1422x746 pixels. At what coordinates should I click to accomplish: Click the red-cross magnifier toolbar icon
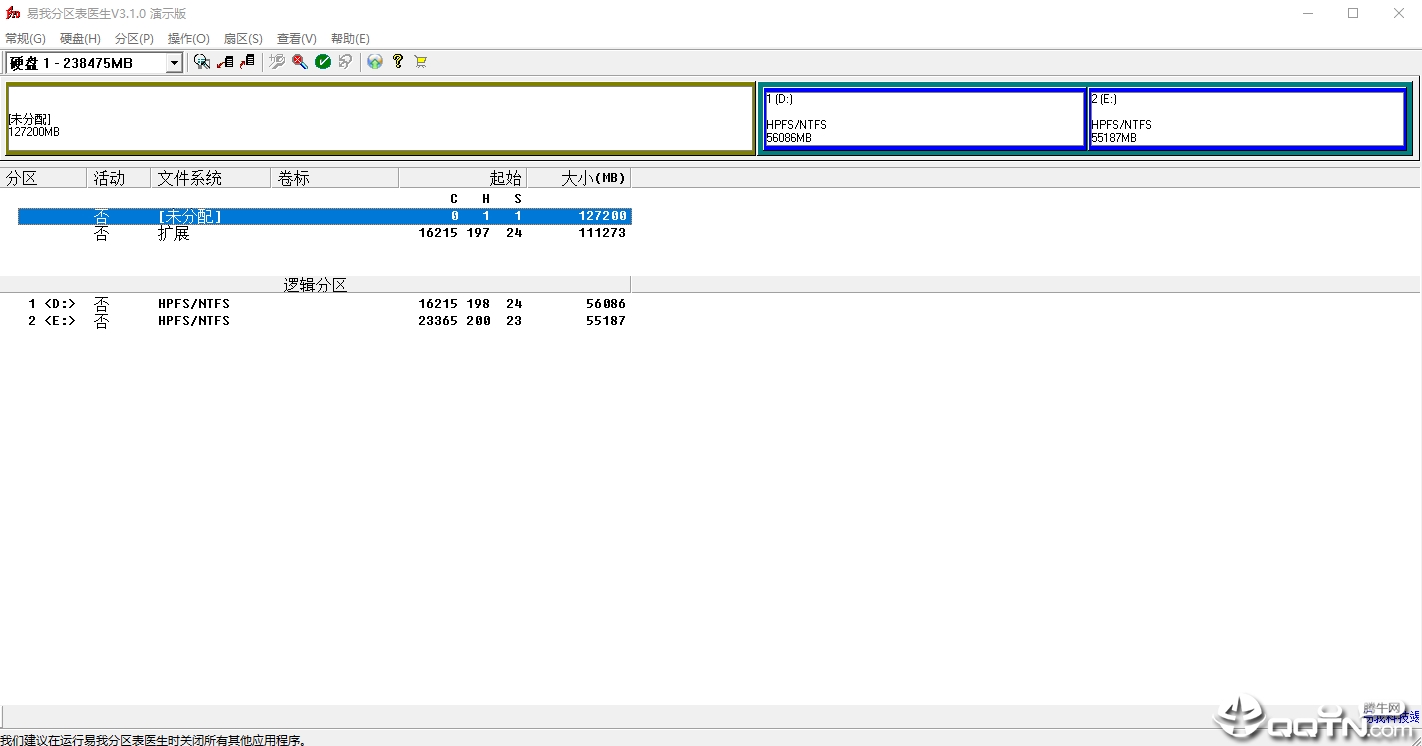300,62
